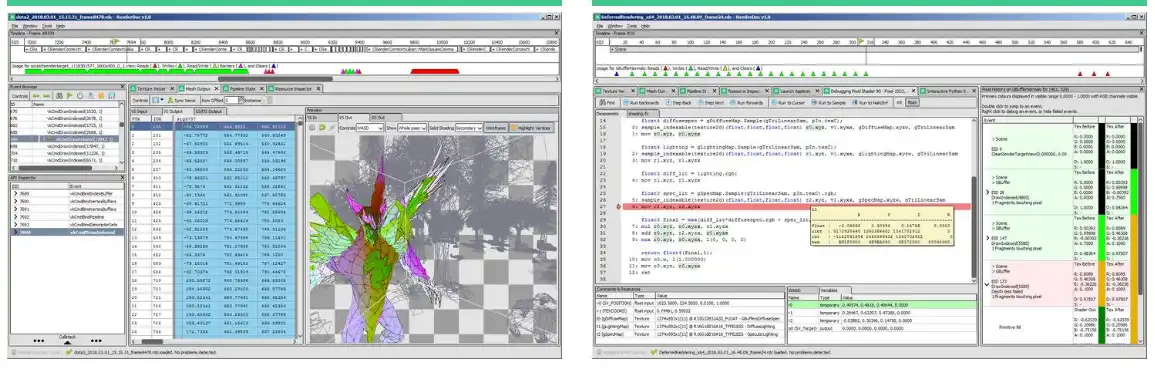Screen dimensions: 1155x370
Task: Open Window menu in dota2 RenderDoc window
Action: 29,25
